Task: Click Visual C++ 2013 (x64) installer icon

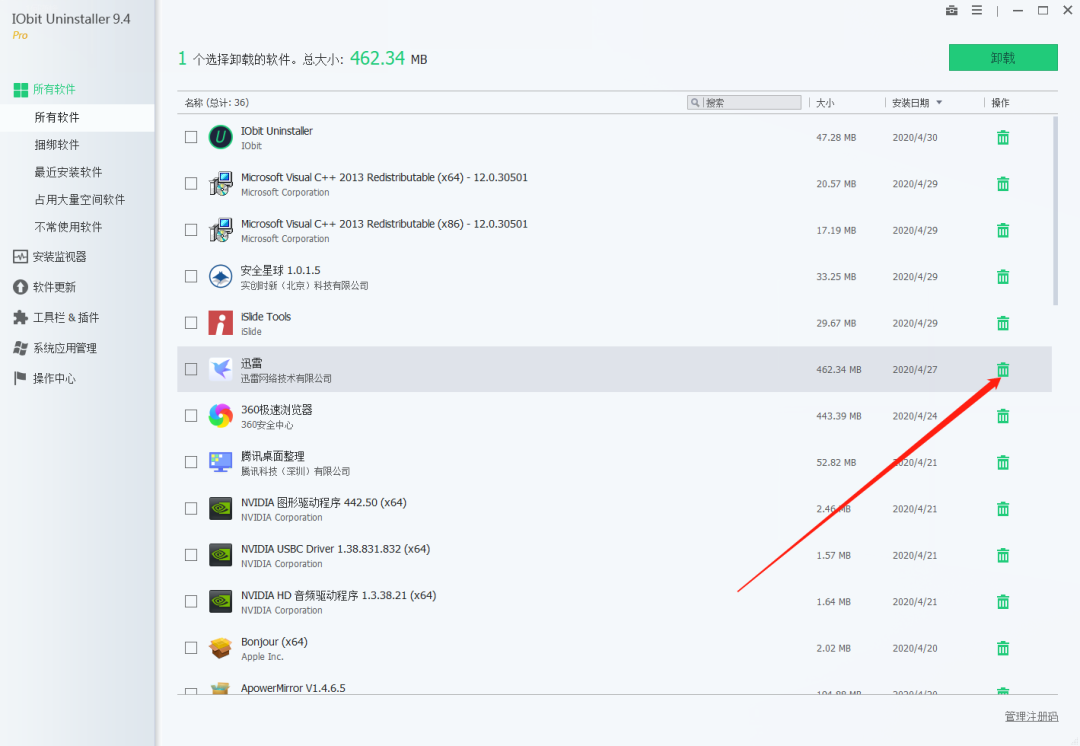Action: pos(220,183)
